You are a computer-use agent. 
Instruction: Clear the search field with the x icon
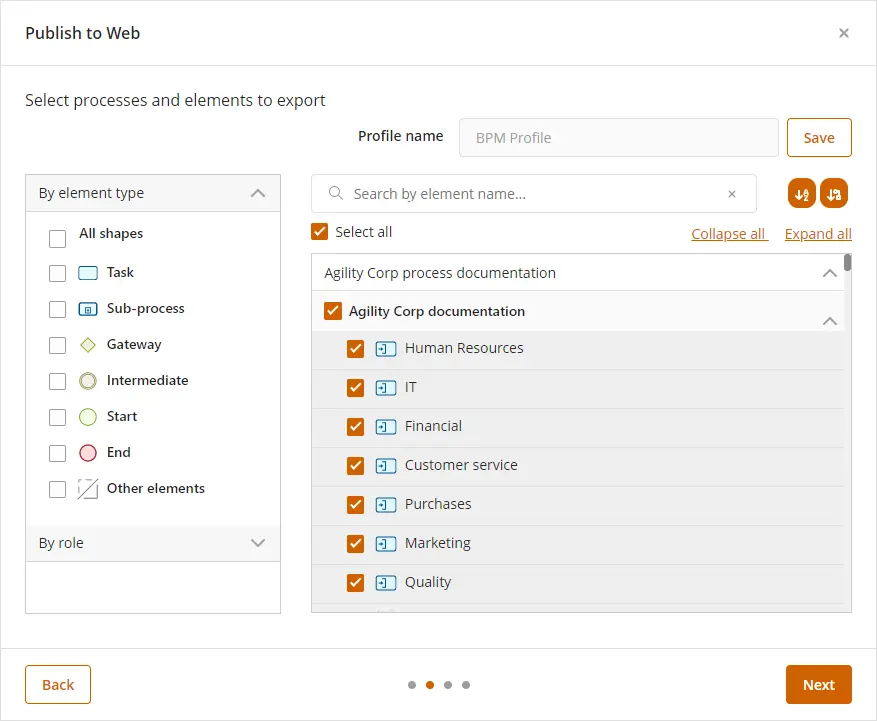[732, 194]
